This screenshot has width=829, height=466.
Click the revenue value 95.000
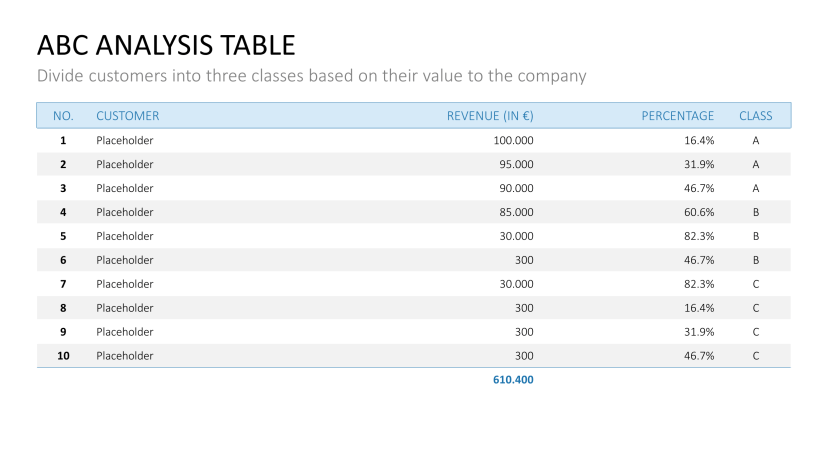click(x=516, y=165)
